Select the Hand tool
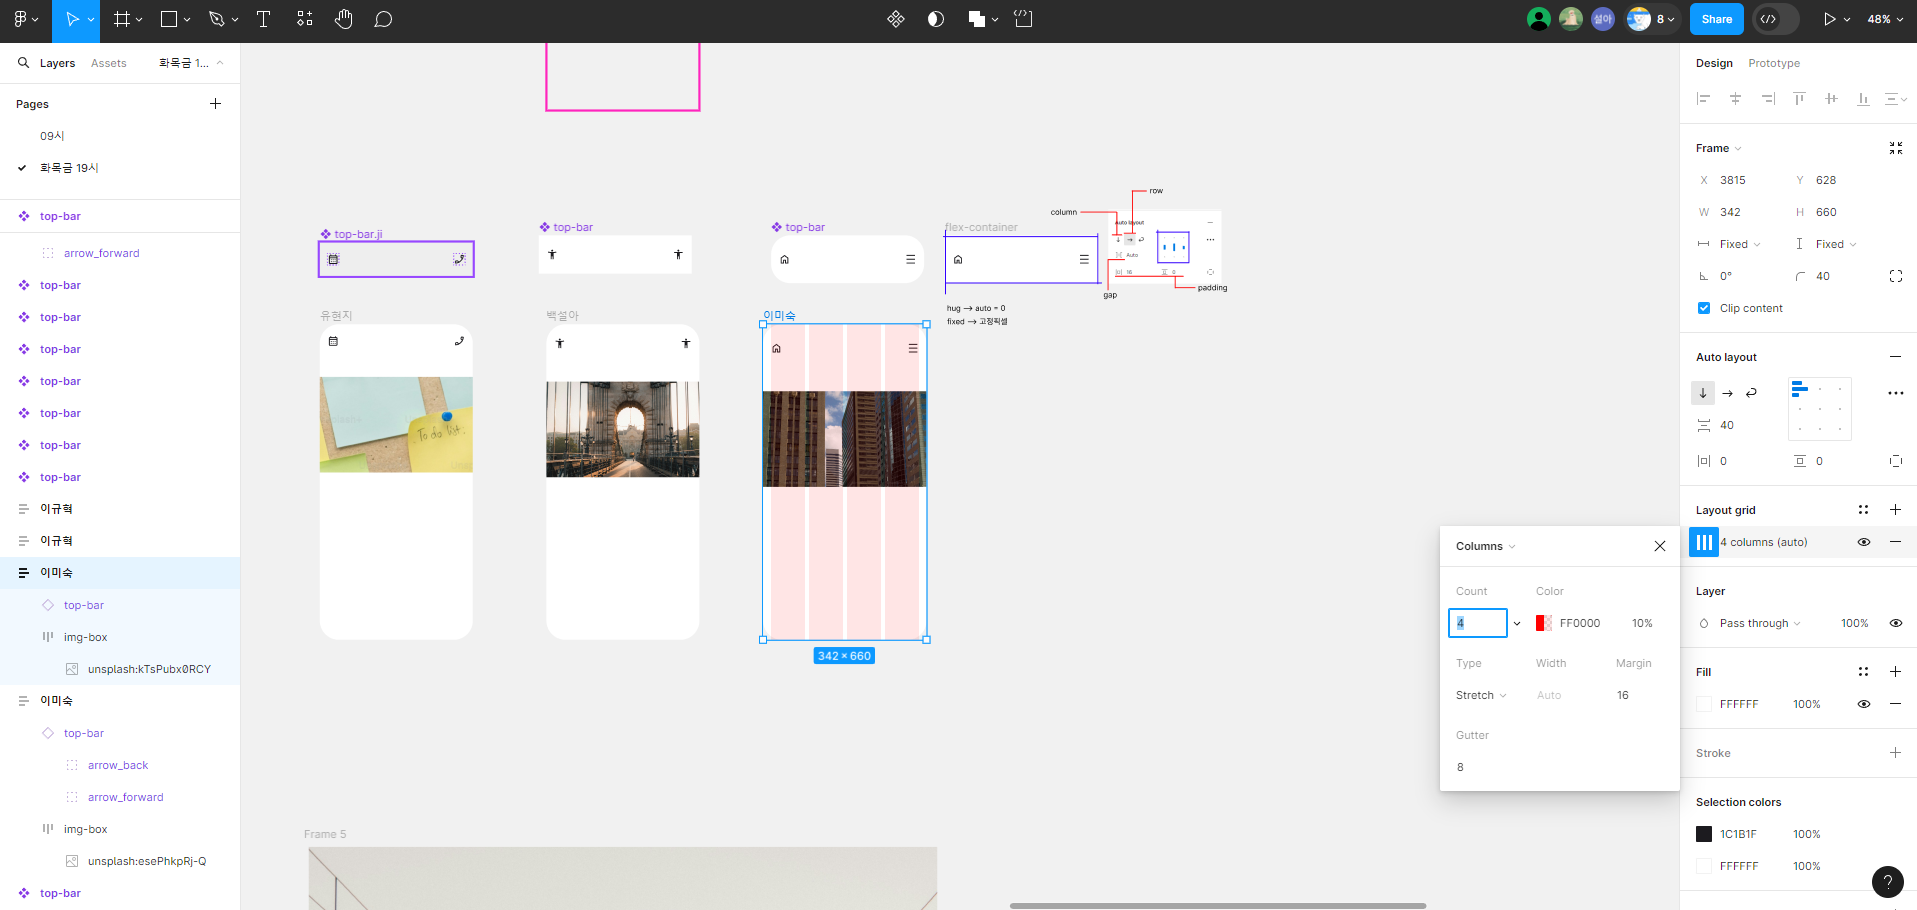This screenshot has width=1917, height=910. click(344, 19)
